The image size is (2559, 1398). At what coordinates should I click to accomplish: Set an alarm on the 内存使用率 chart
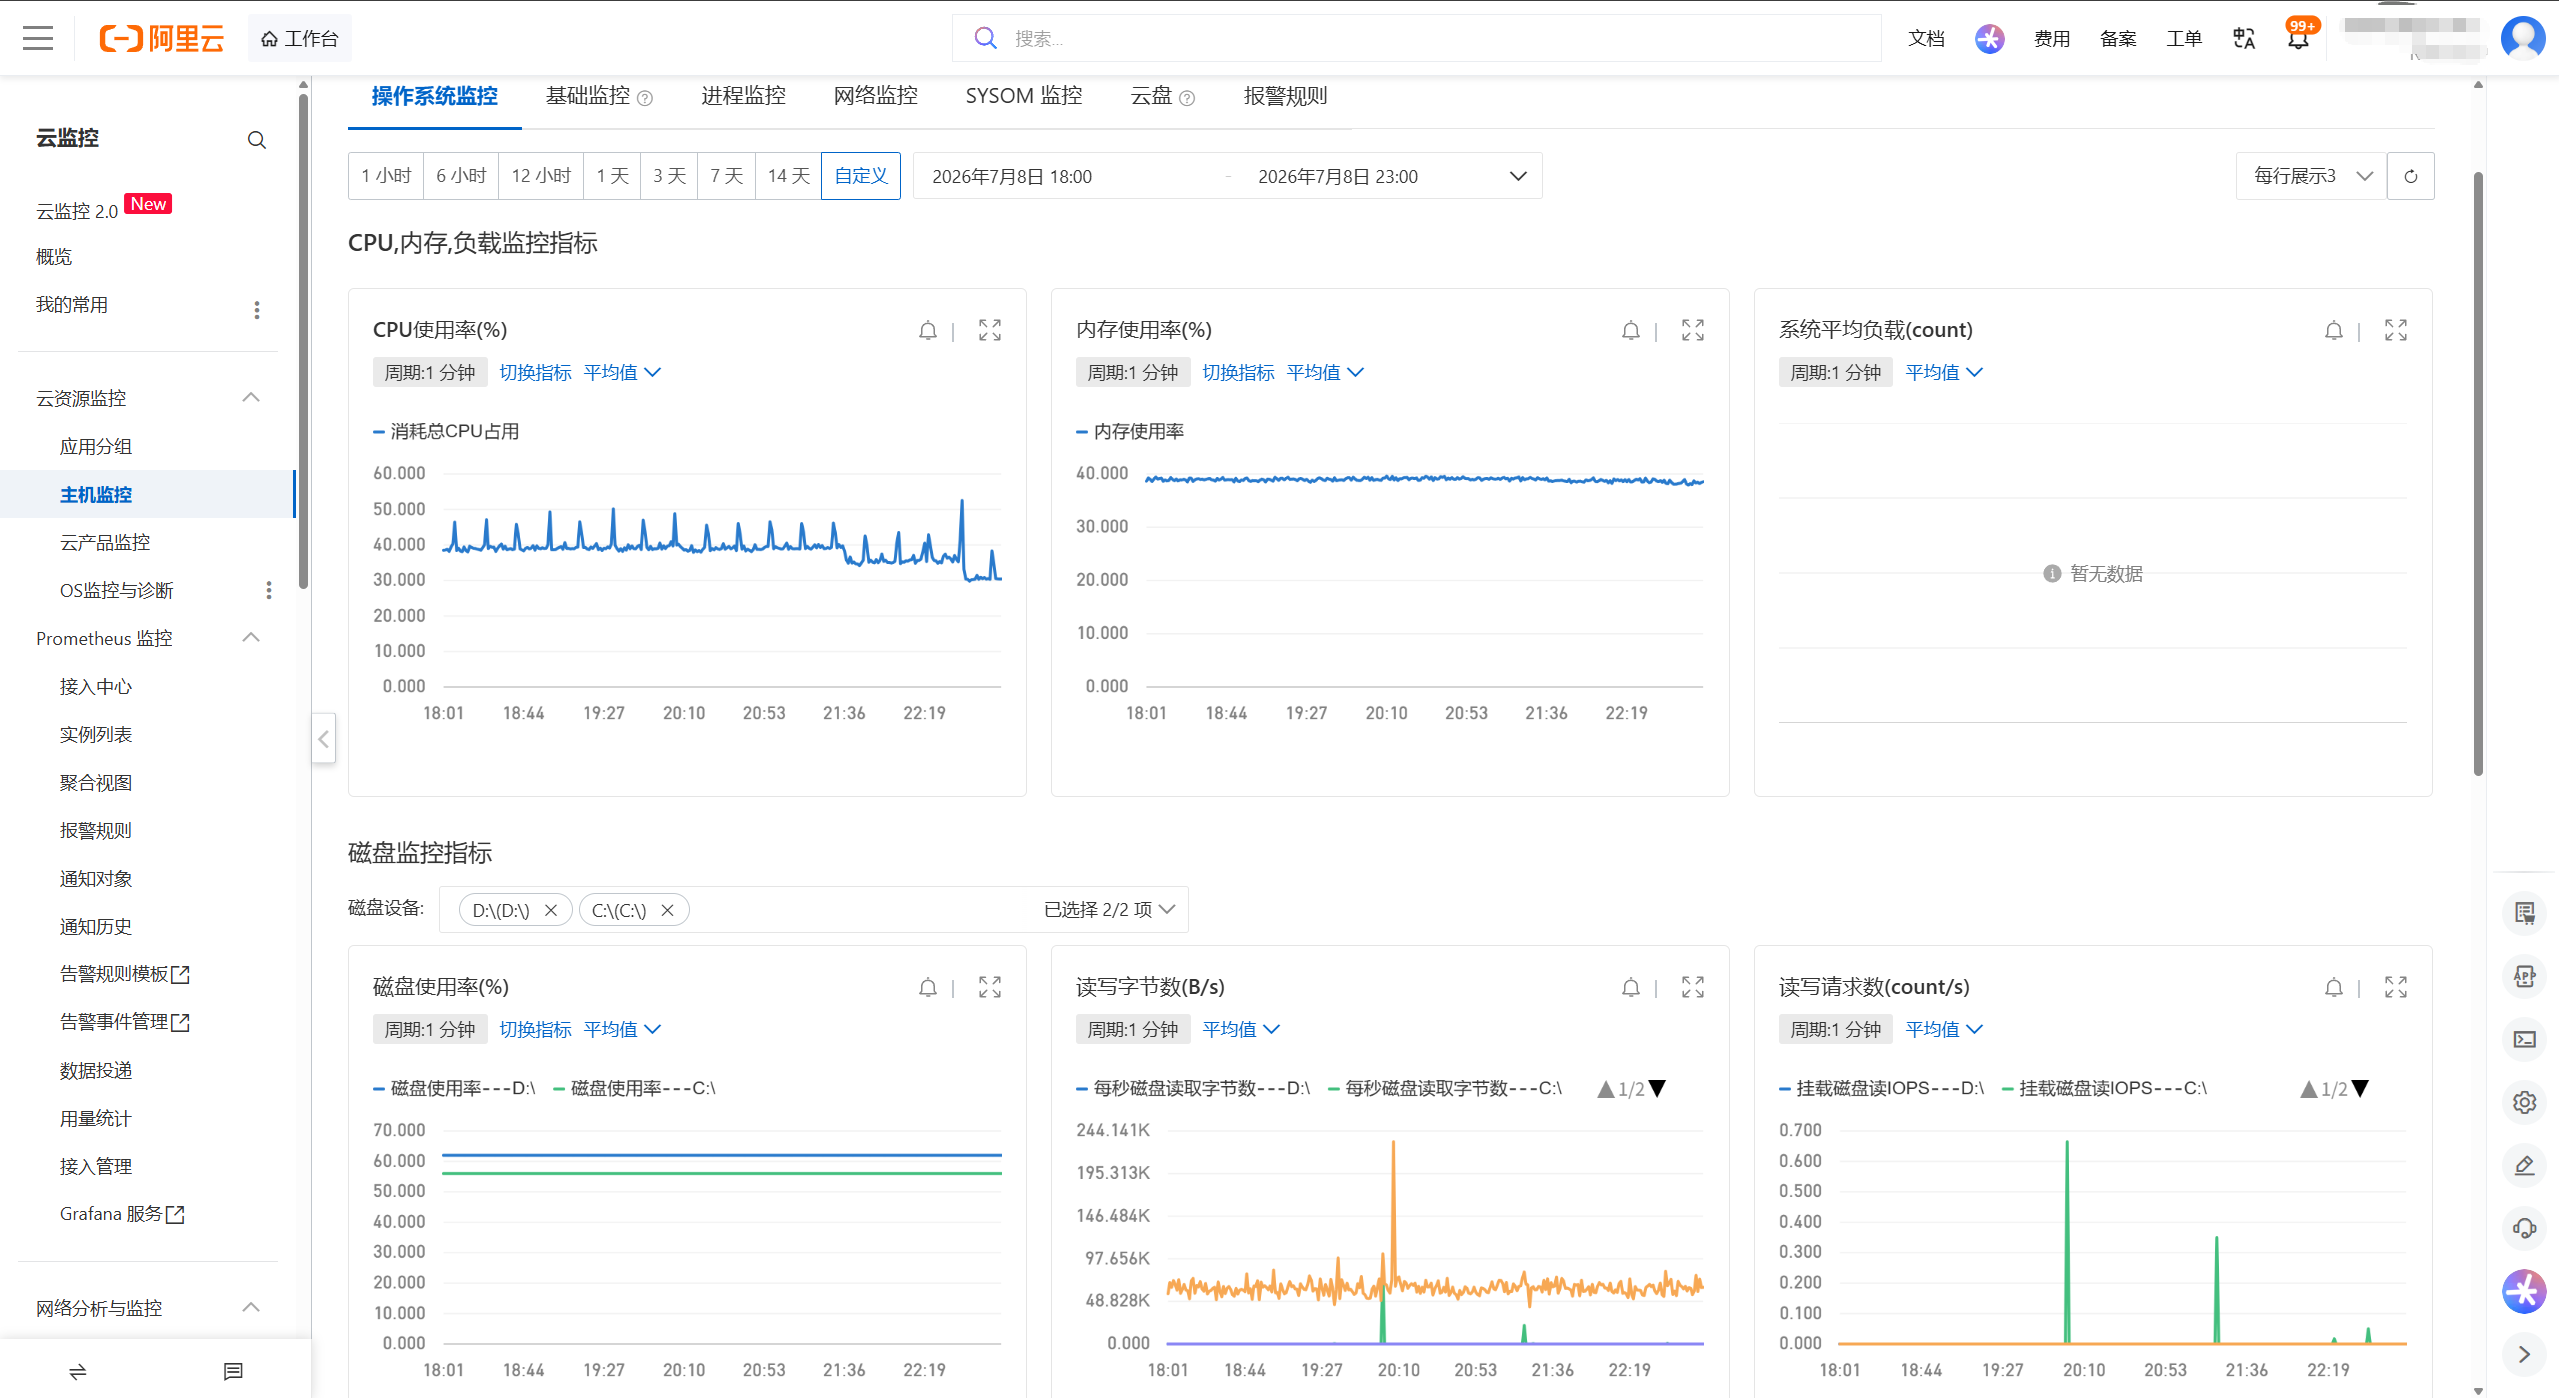pyautogui.click(x=1631, y=330)
